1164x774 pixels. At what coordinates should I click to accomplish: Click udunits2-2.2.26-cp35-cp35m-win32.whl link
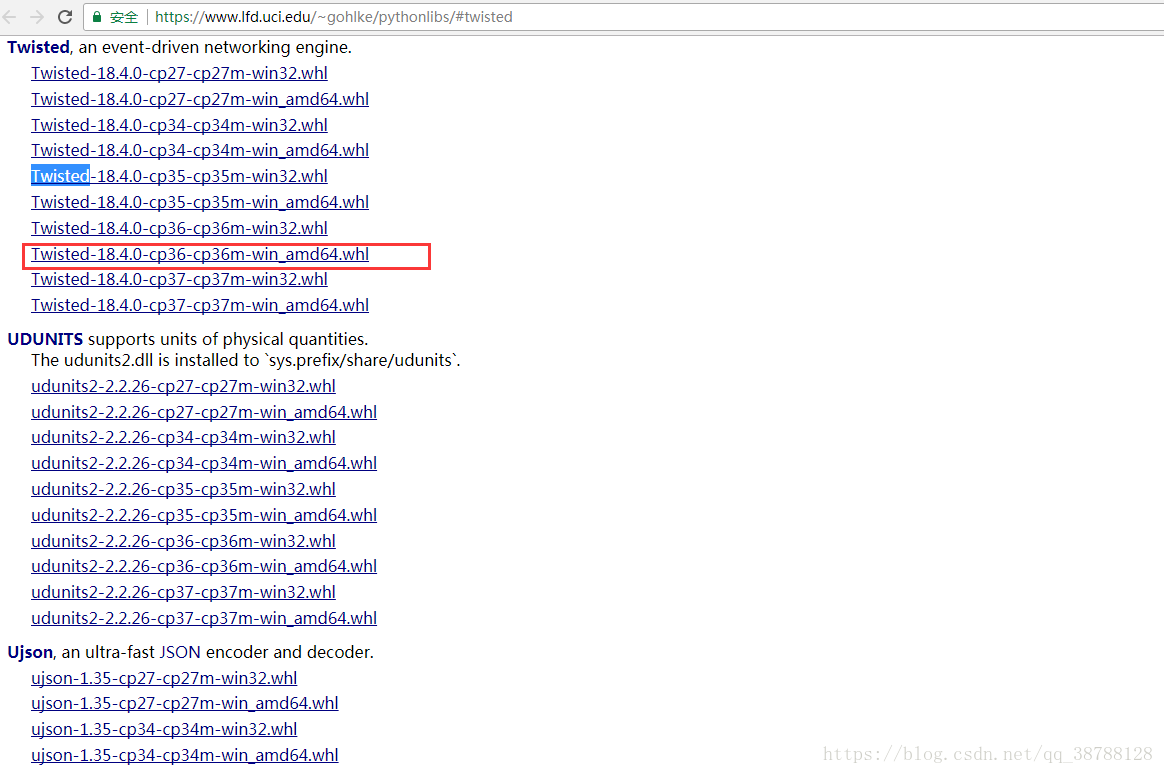(x=183, y=490)
